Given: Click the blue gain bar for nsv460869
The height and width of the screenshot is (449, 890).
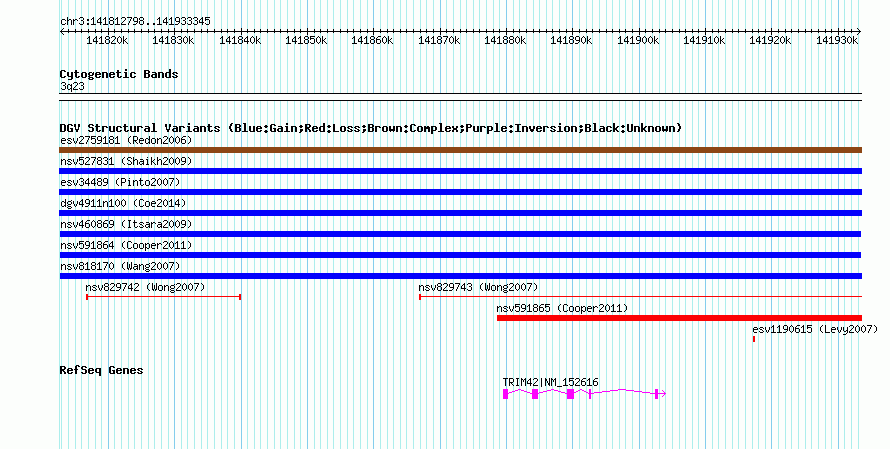Looking at the screenshot, I should pyautogui.click(x=460, y=234).
